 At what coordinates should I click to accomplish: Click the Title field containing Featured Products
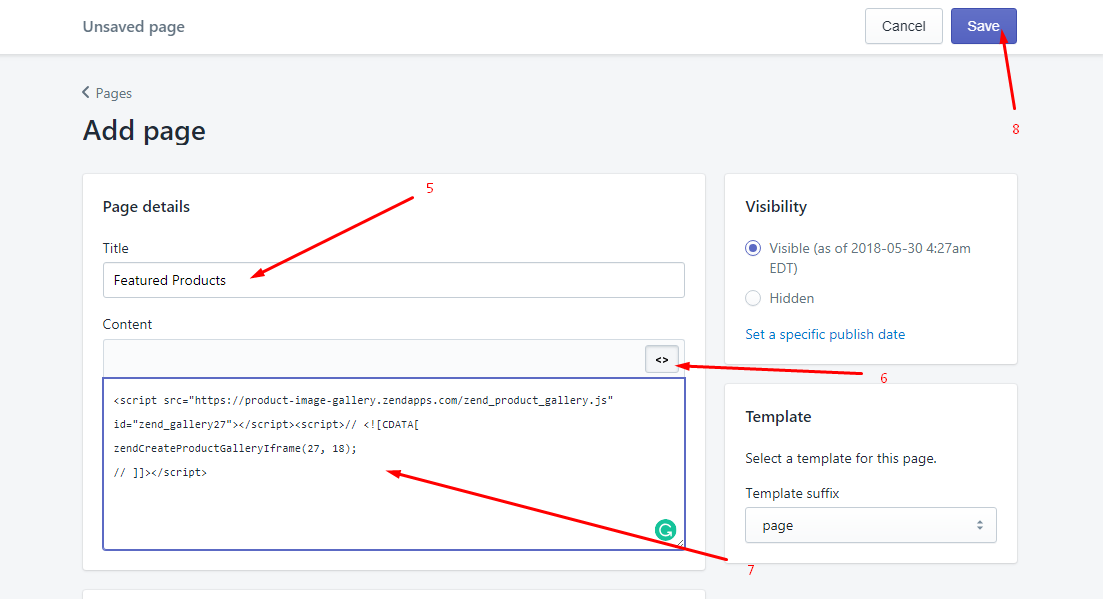(394, 280)
